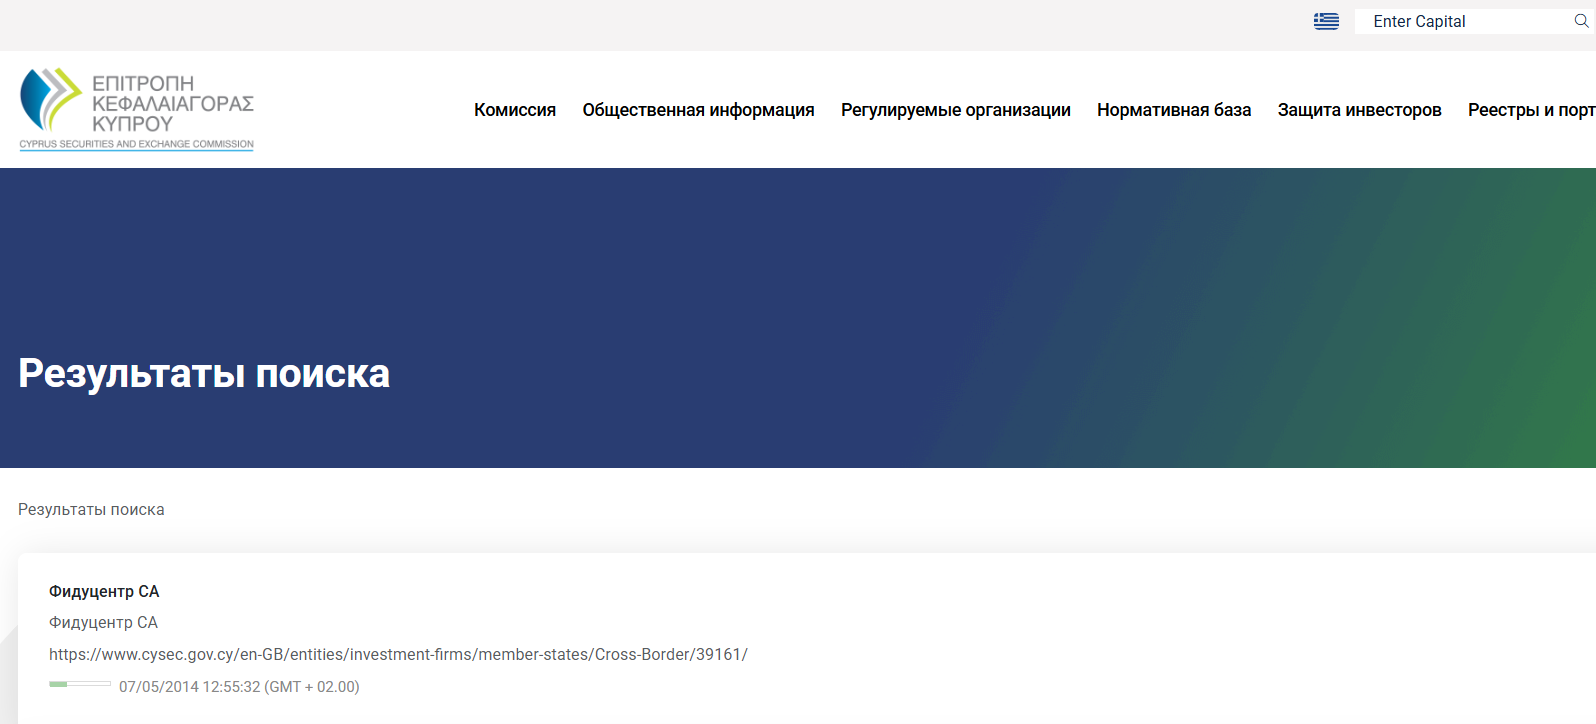Click the large Результаты поиска banner heading
This screenshot has height=724, width=1596.
pos(204,373)
